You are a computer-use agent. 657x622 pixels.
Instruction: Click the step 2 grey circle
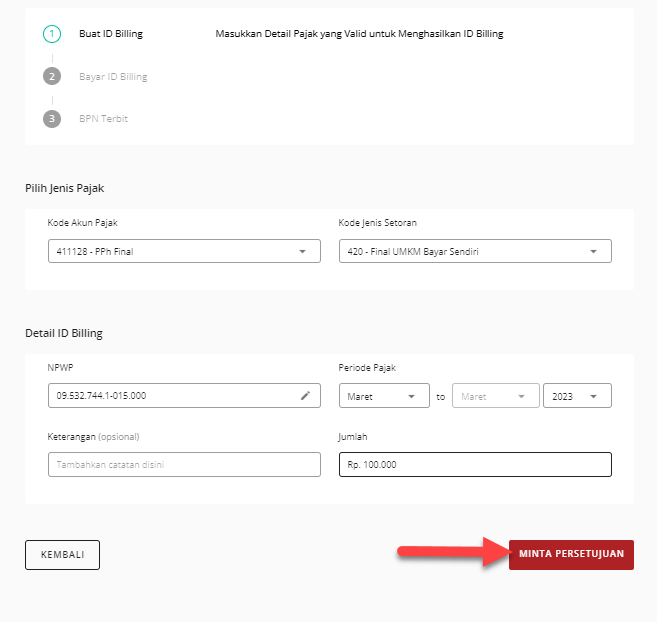point(52,76)
